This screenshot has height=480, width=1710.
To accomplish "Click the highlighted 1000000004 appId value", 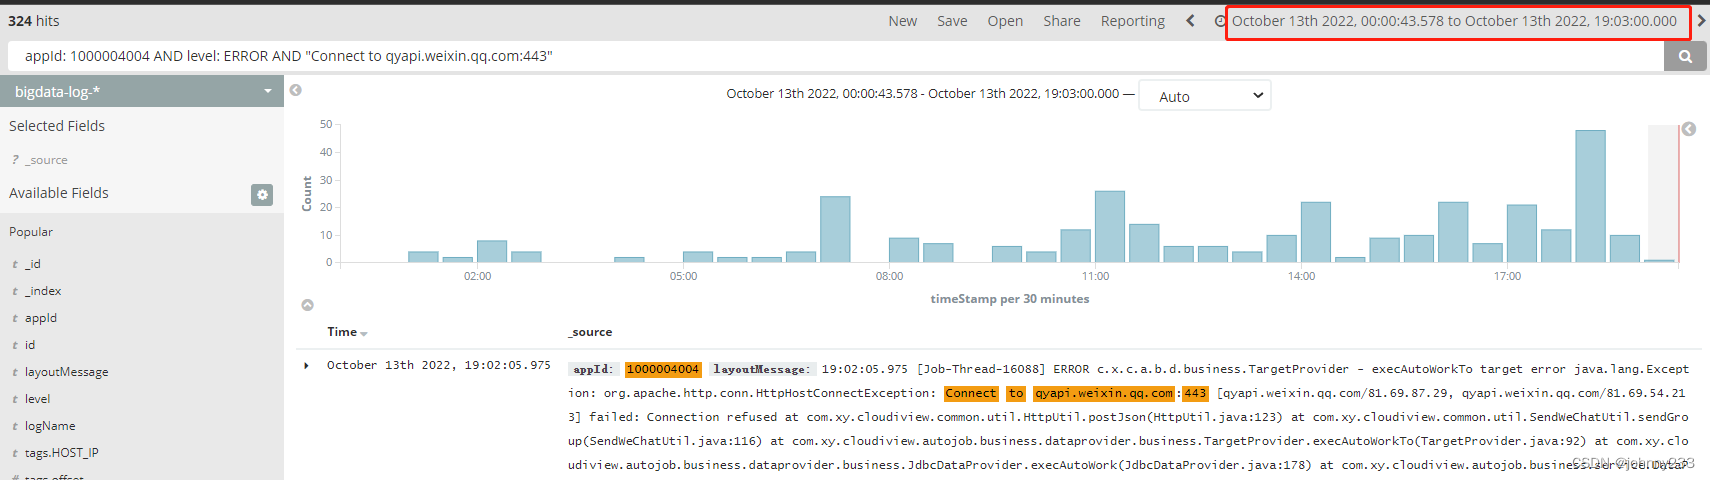I will tap(663, 369).
